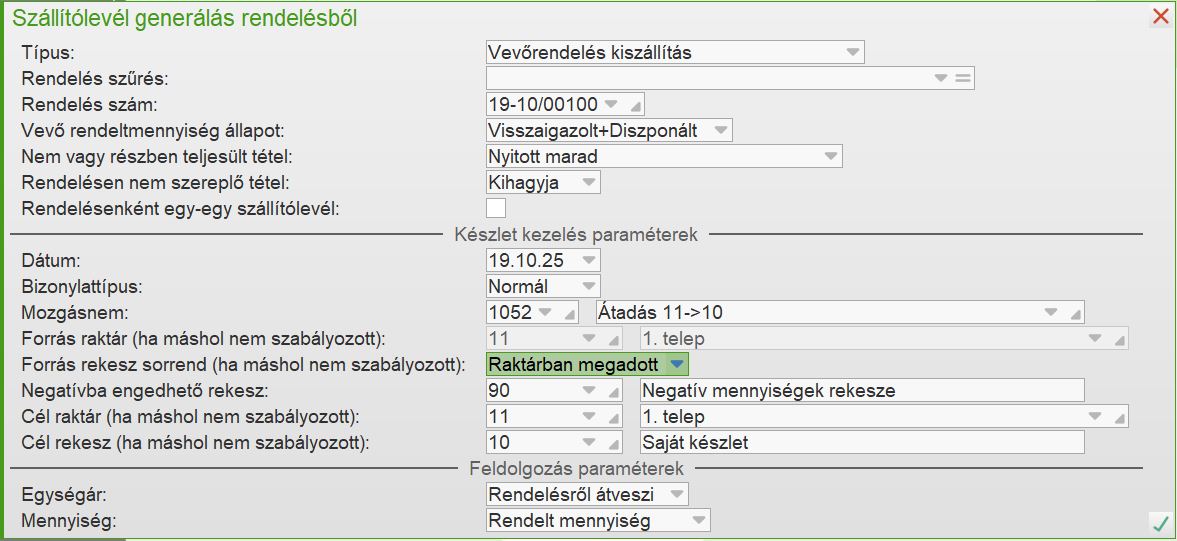Click the Nem vagy részben teljesült tétel: label
Screen dimensions: 1177x541
157,156
